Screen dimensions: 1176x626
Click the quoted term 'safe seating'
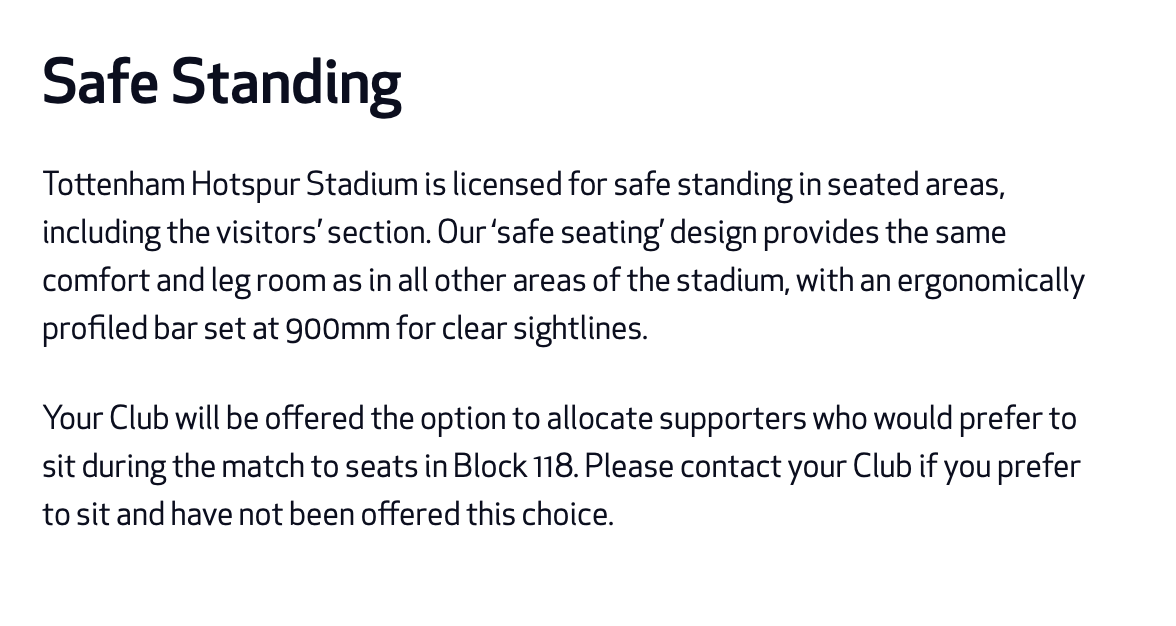pyautogui.click(x=576, y=232)
